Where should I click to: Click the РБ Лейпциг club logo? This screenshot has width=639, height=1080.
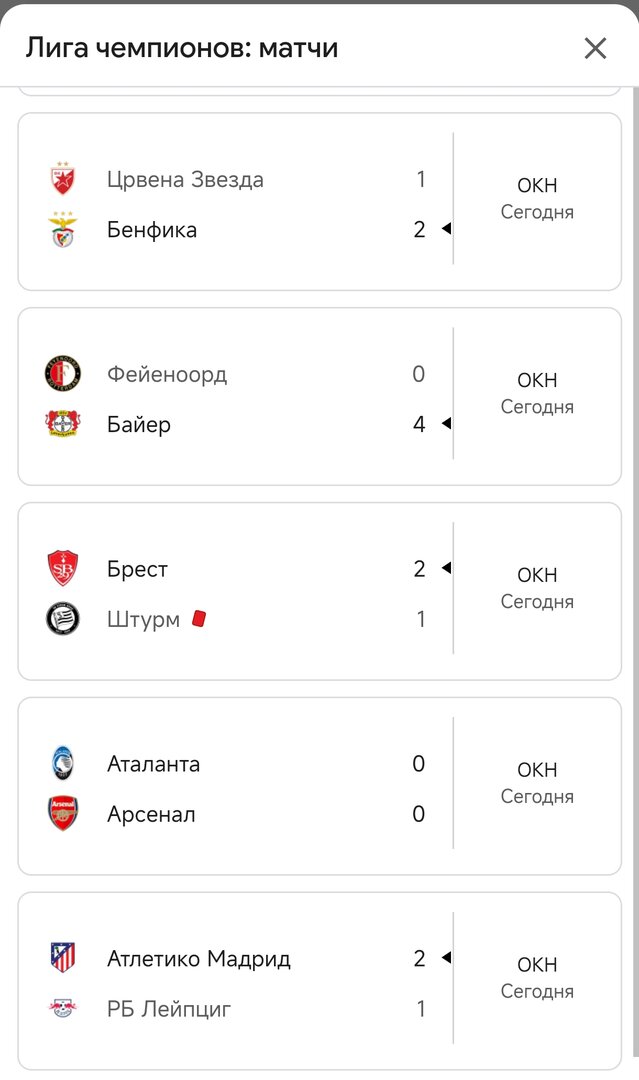coord(63,1009)
